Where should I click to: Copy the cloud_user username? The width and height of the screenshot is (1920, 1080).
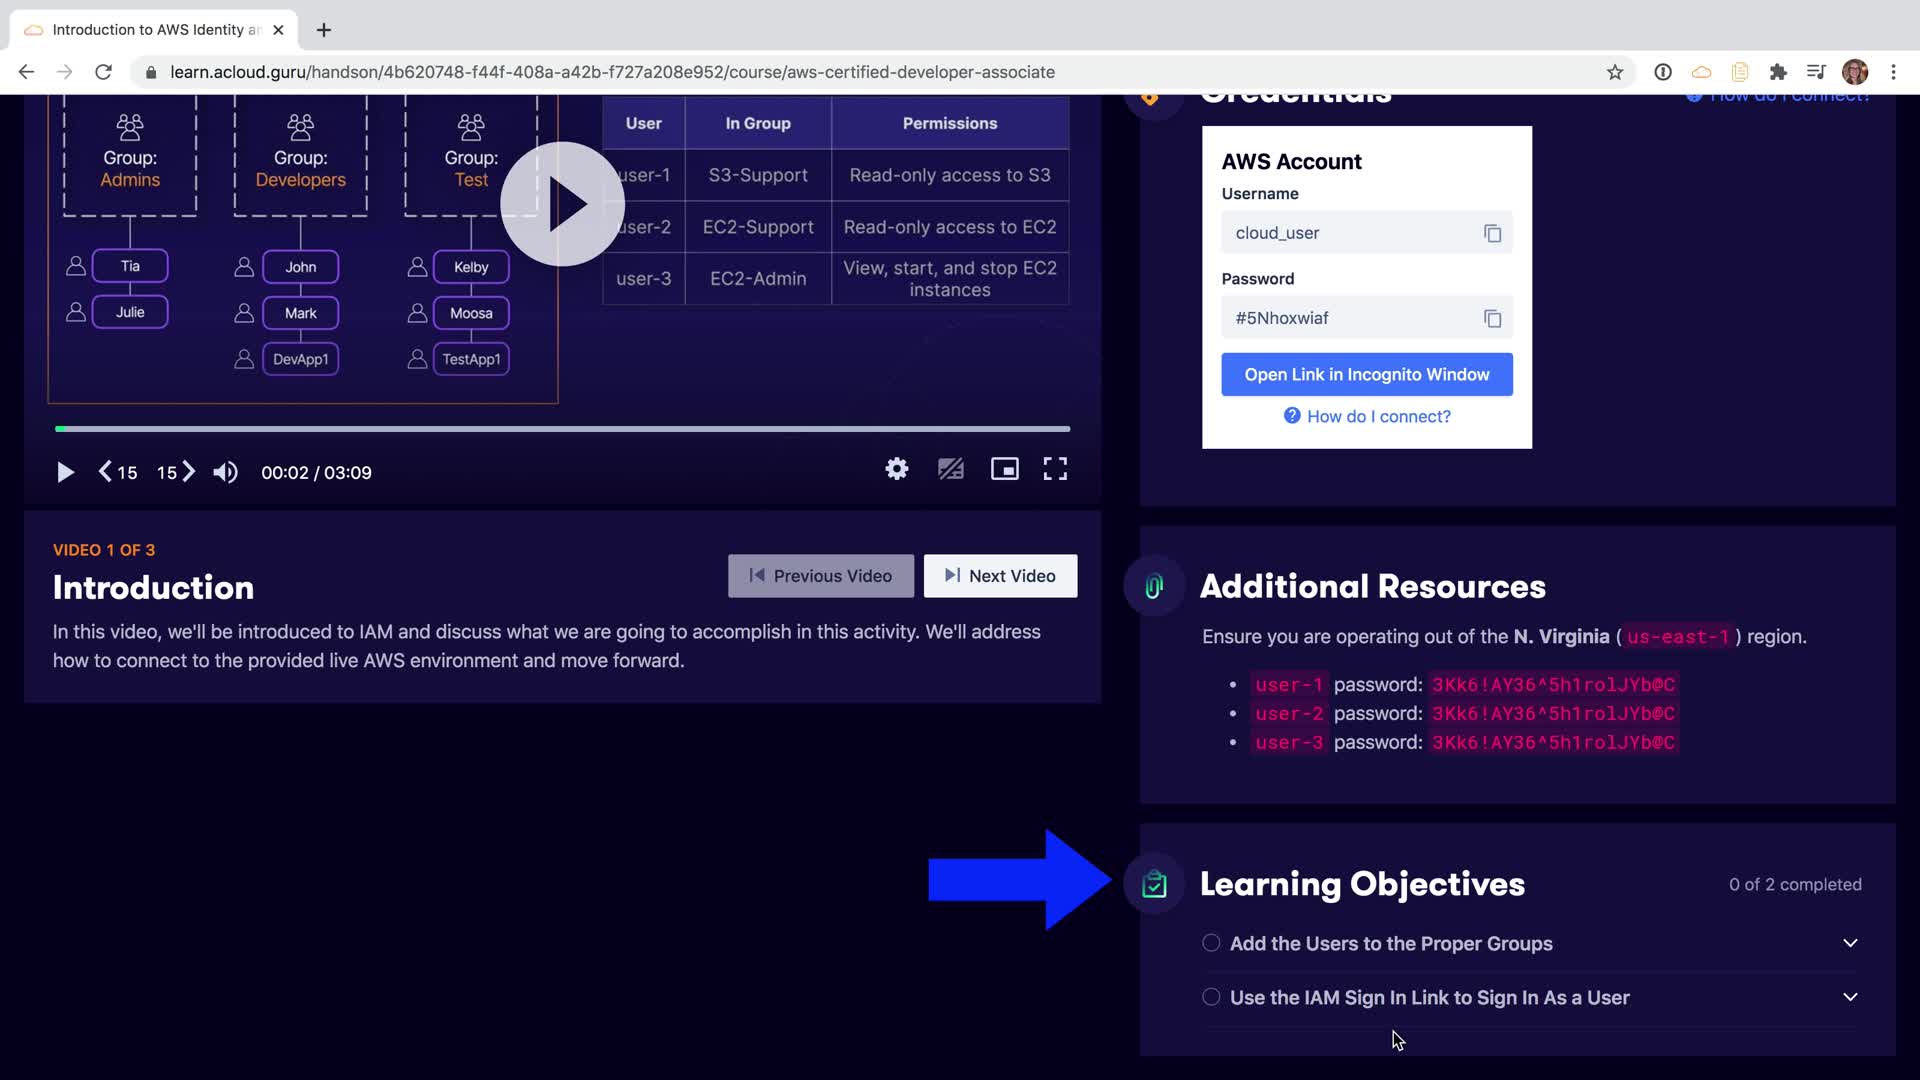tap(1492, 233)
